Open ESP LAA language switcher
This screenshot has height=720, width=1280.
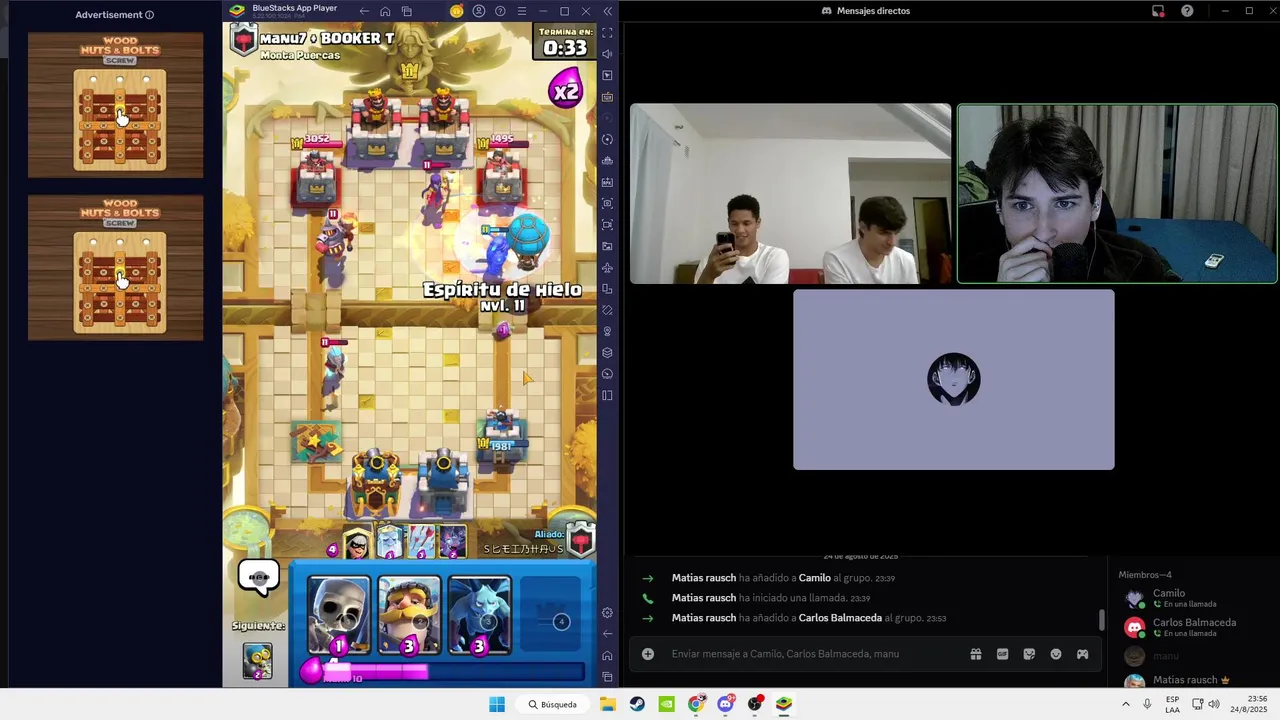pyautogui.click(x=1172, y=704)
